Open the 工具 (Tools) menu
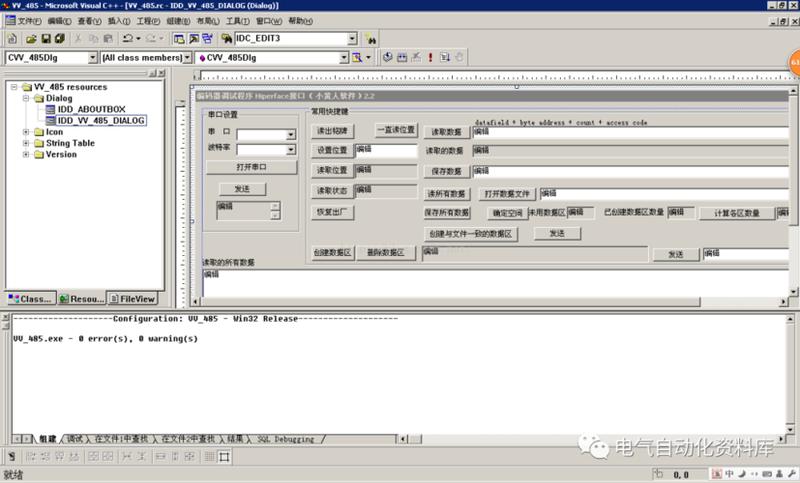The image size is (800, 483). point(238,21)
